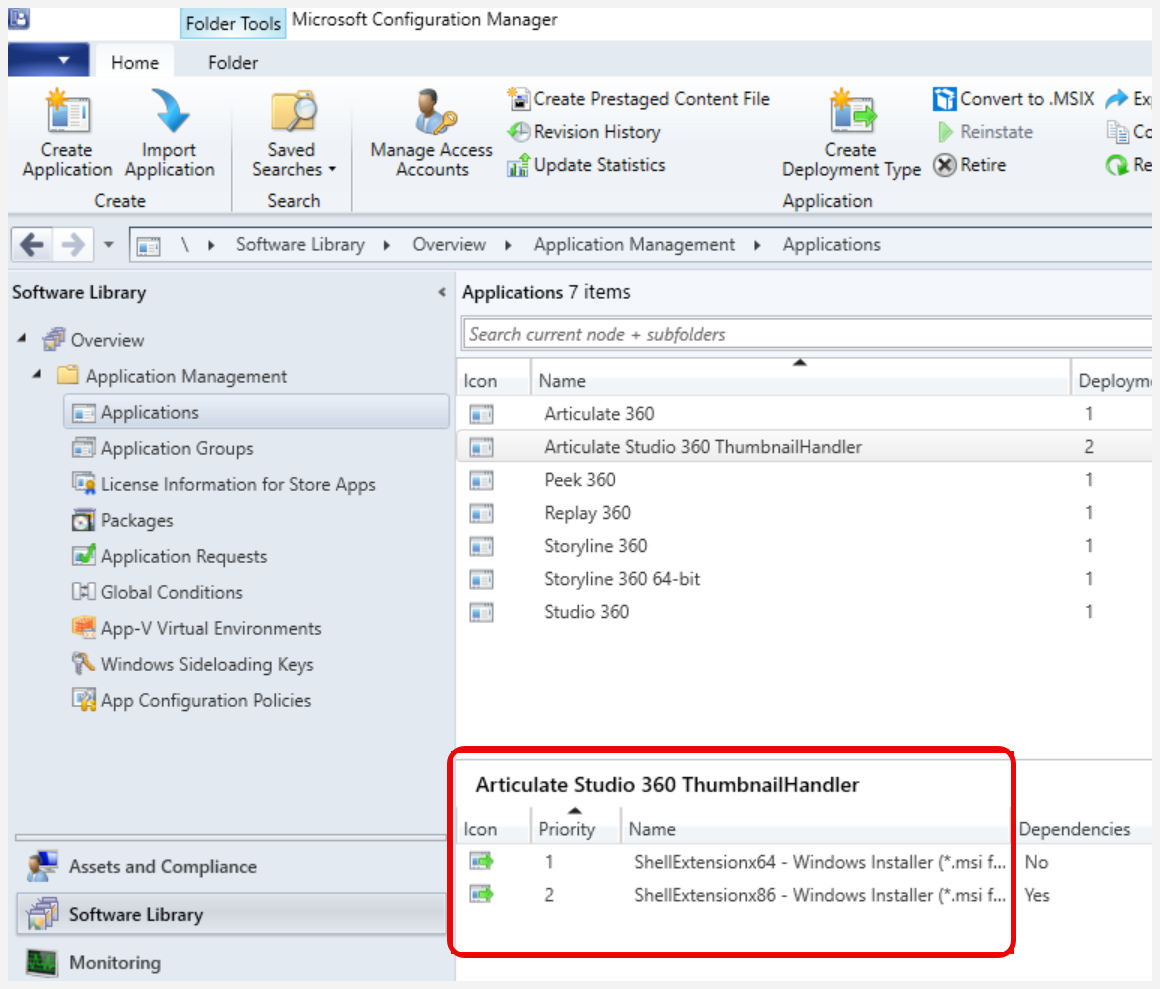Click the Monitoring workspace icon
The height and width of the screenshot is (989, 1160).
pyautogui.click(x=41, y=962)
